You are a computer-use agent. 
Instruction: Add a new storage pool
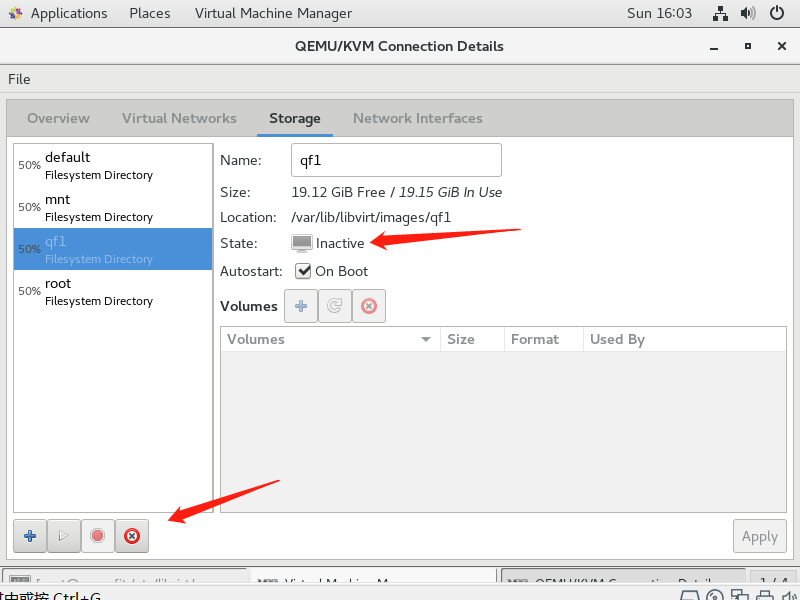pyautogui.click(x=30, y=536)
